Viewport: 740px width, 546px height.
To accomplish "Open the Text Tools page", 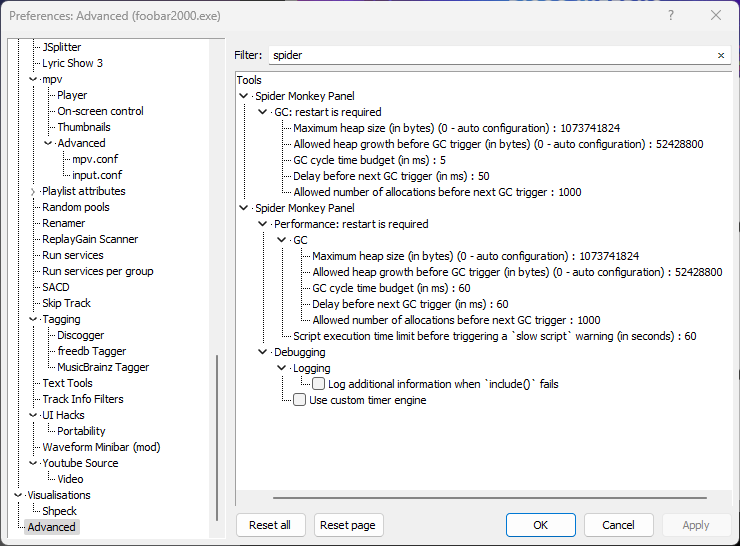I will (67, 383).
